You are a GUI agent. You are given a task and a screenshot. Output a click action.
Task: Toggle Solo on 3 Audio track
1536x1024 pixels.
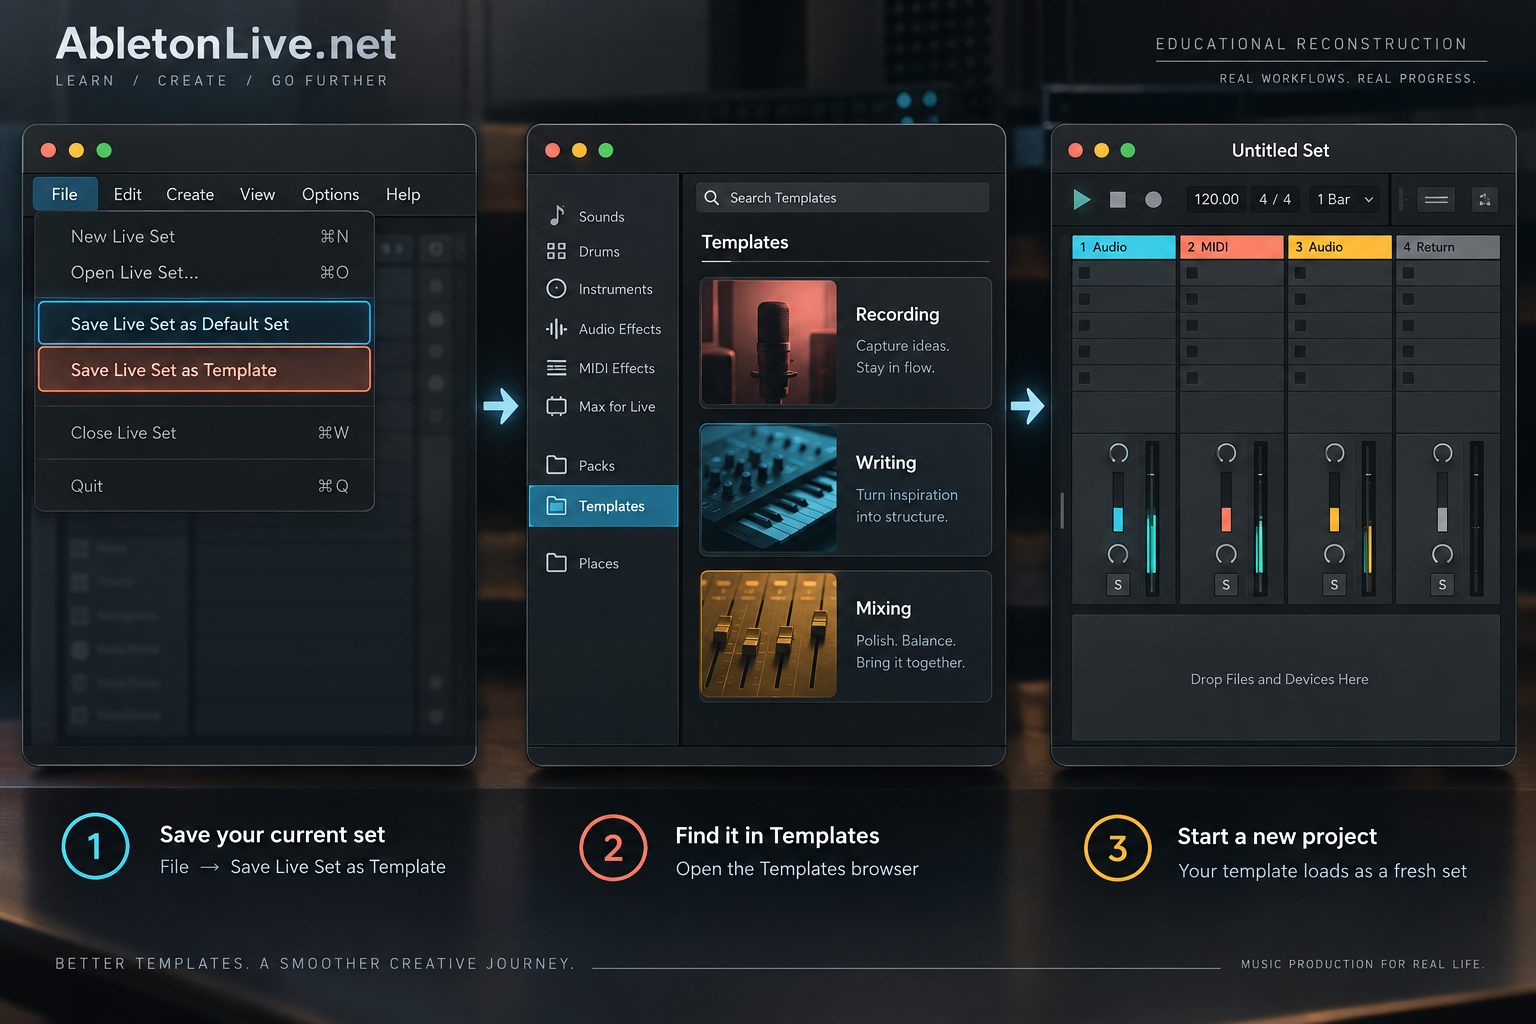coord(1334,585)
